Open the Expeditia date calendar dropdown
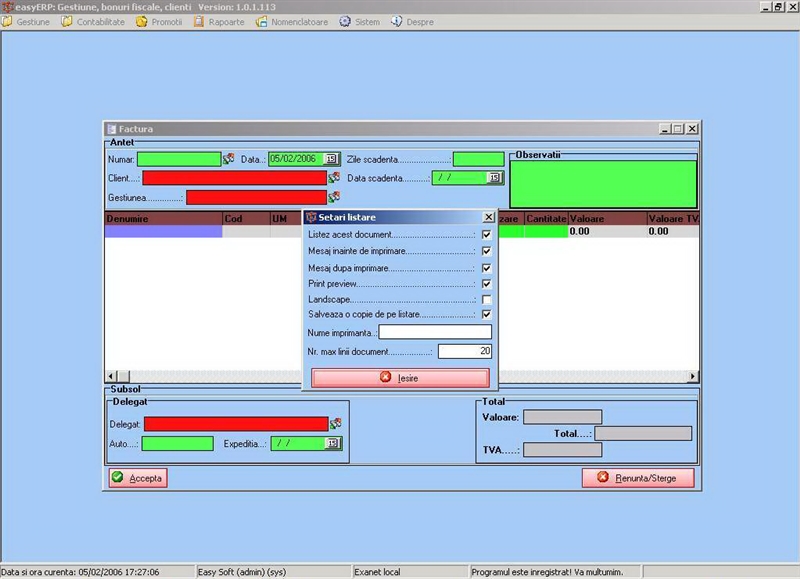 (333, 443)
